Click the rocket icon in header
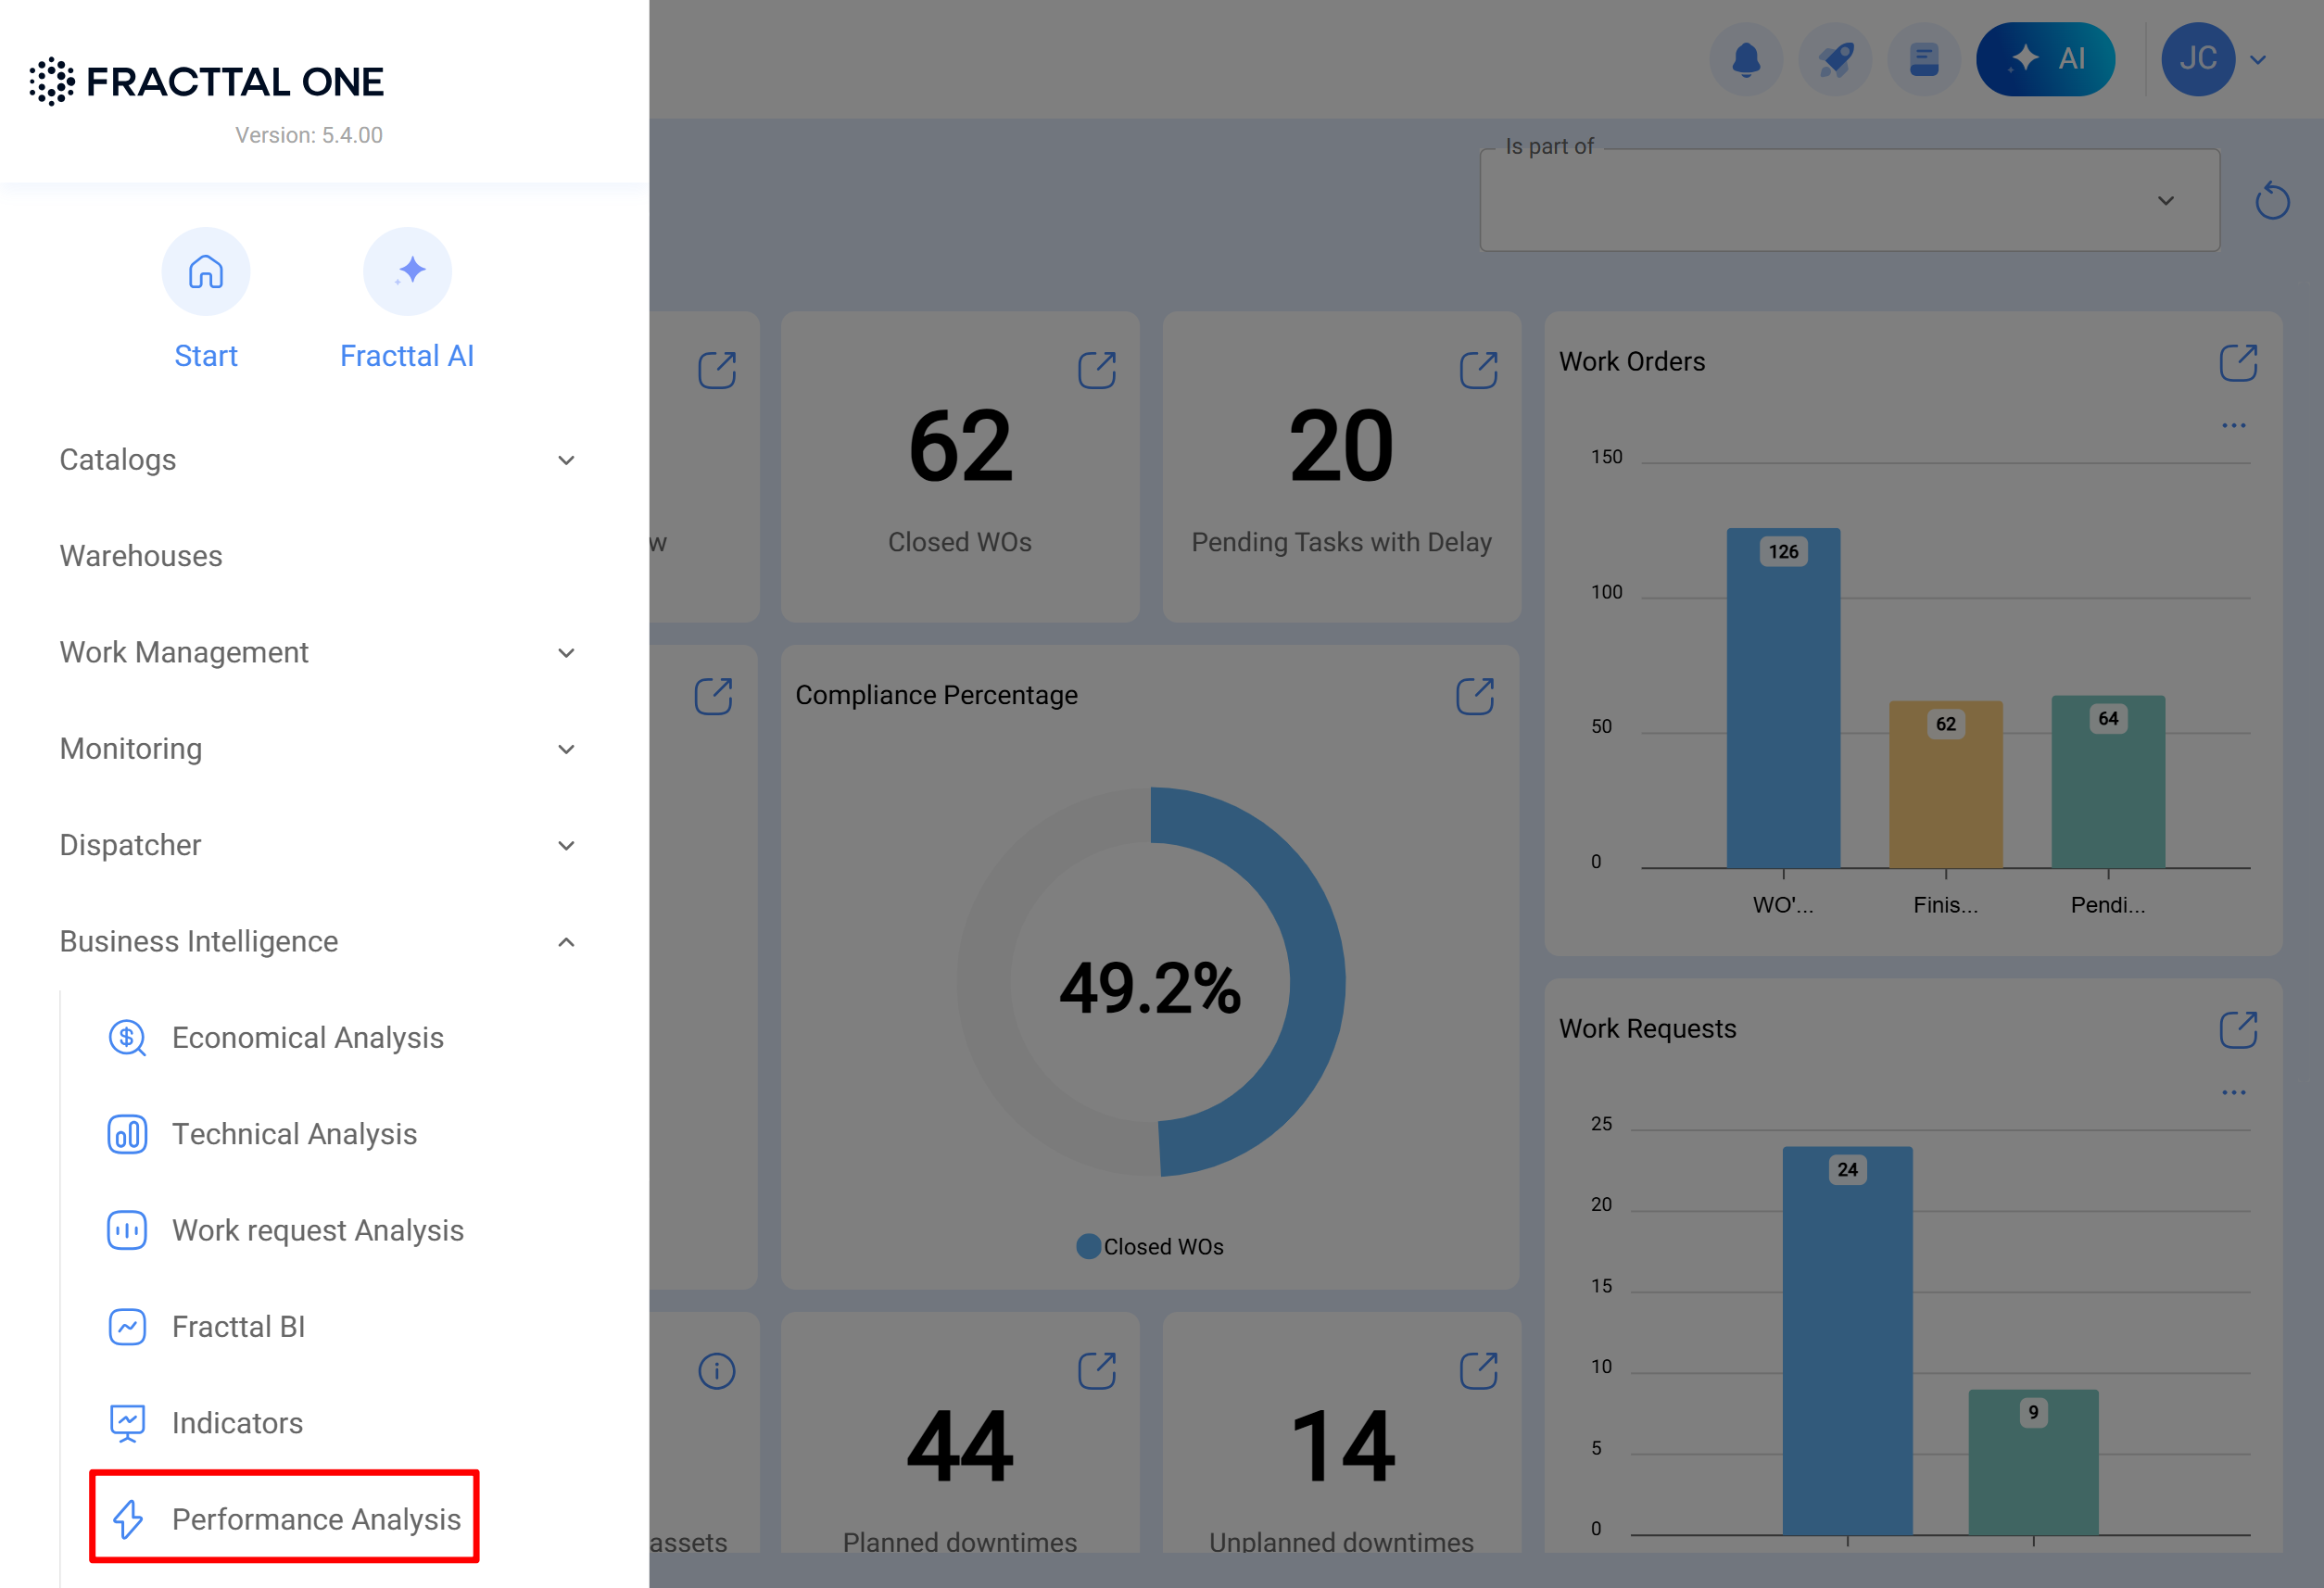 [x=1834, y=60]
